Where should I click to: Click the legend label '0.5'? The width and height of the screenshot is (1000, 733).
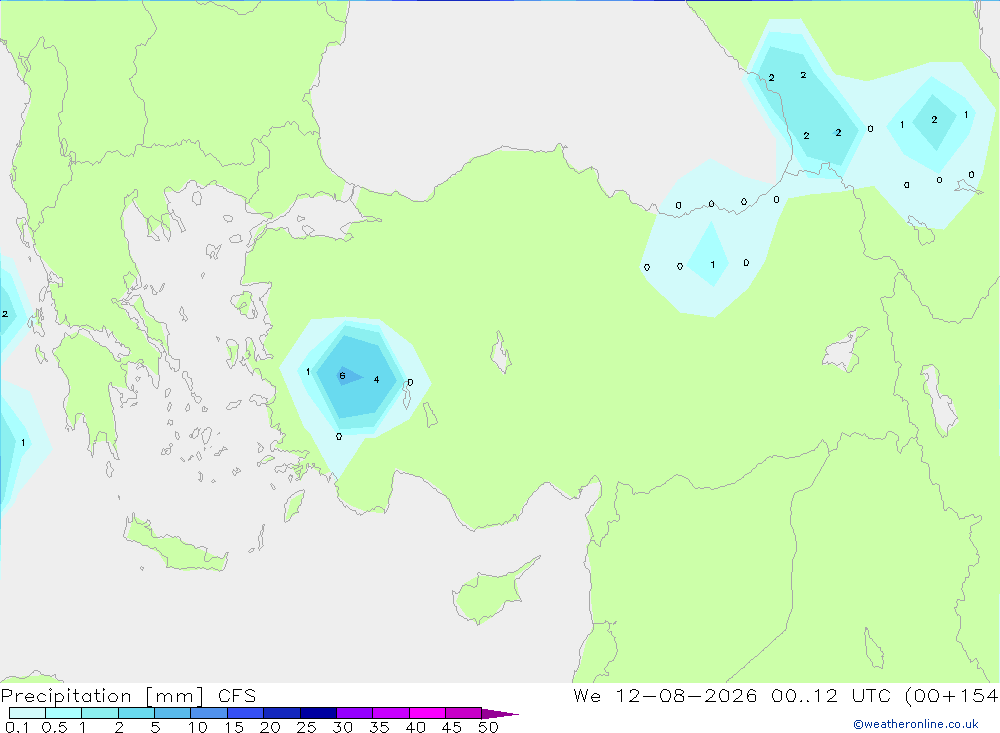click(x=54, y=727)
